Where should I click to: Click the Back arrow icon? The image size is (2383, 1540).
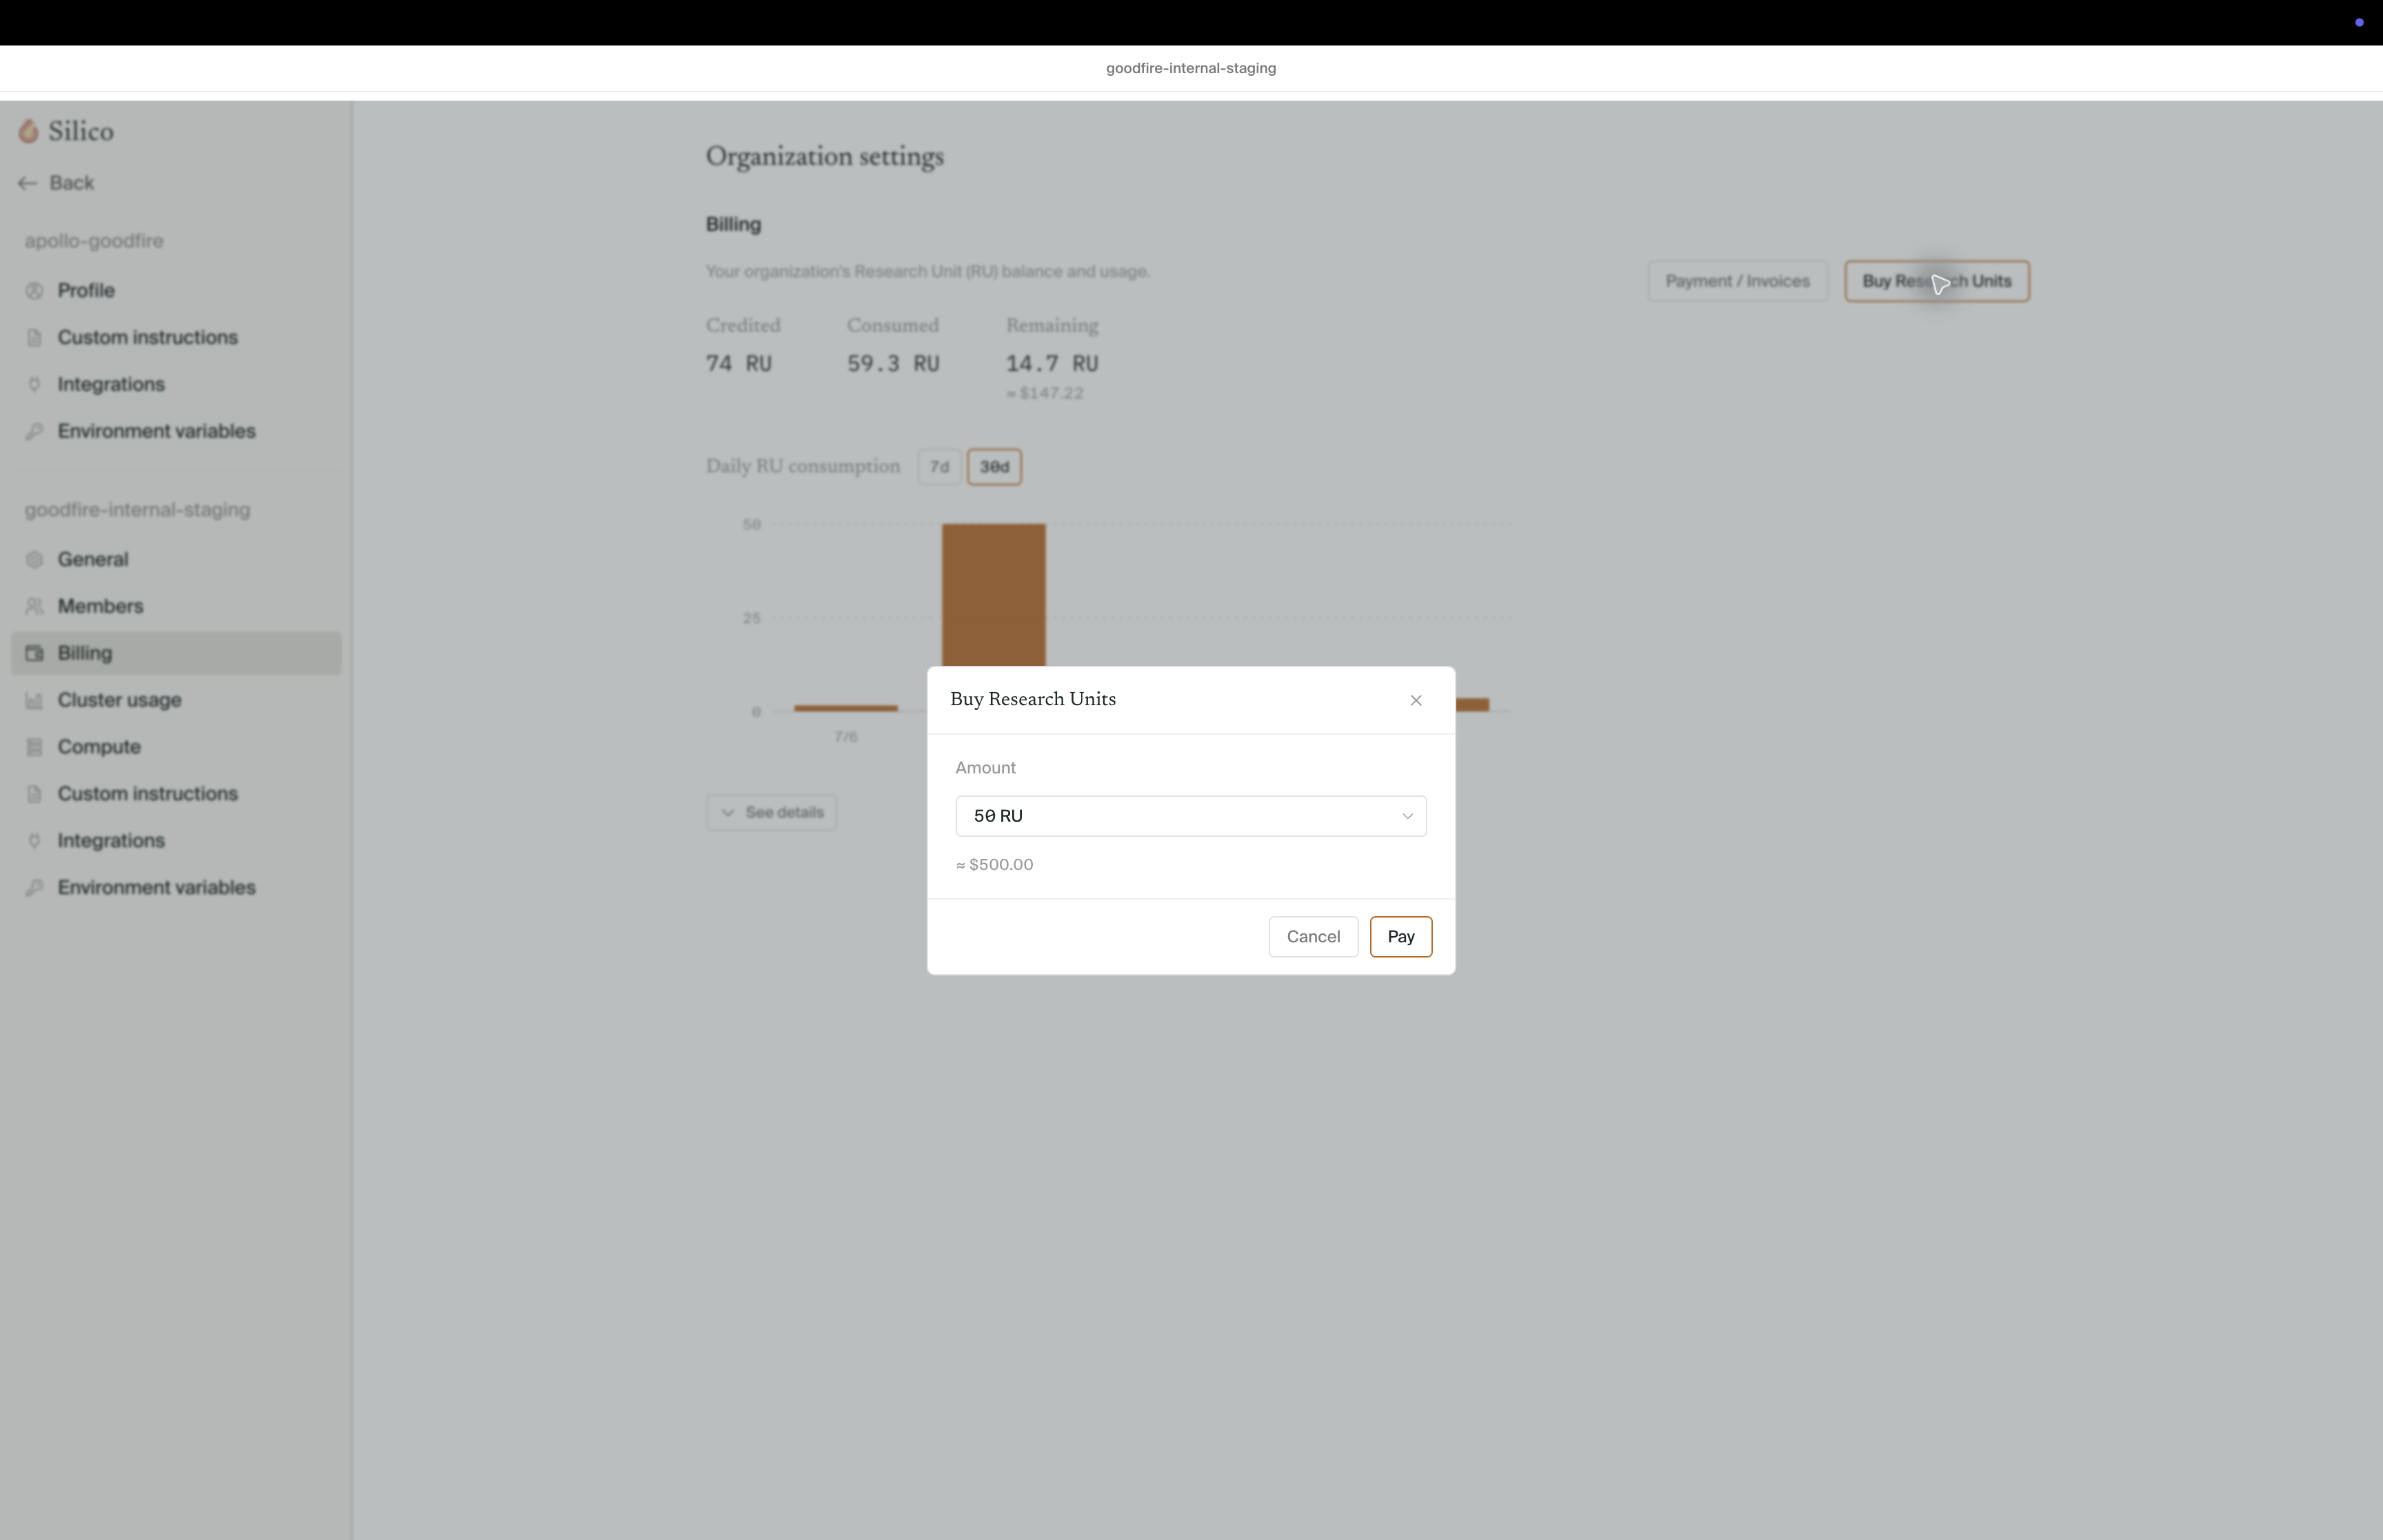[28, 183]
